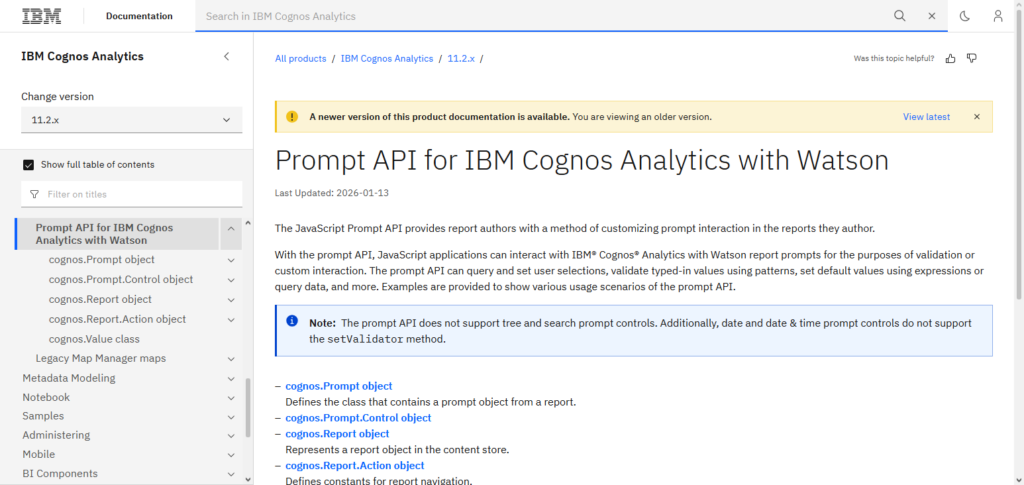Open cognos.Prompt.Control object content link
This screenshot has width=1024, height=485.
359,418
